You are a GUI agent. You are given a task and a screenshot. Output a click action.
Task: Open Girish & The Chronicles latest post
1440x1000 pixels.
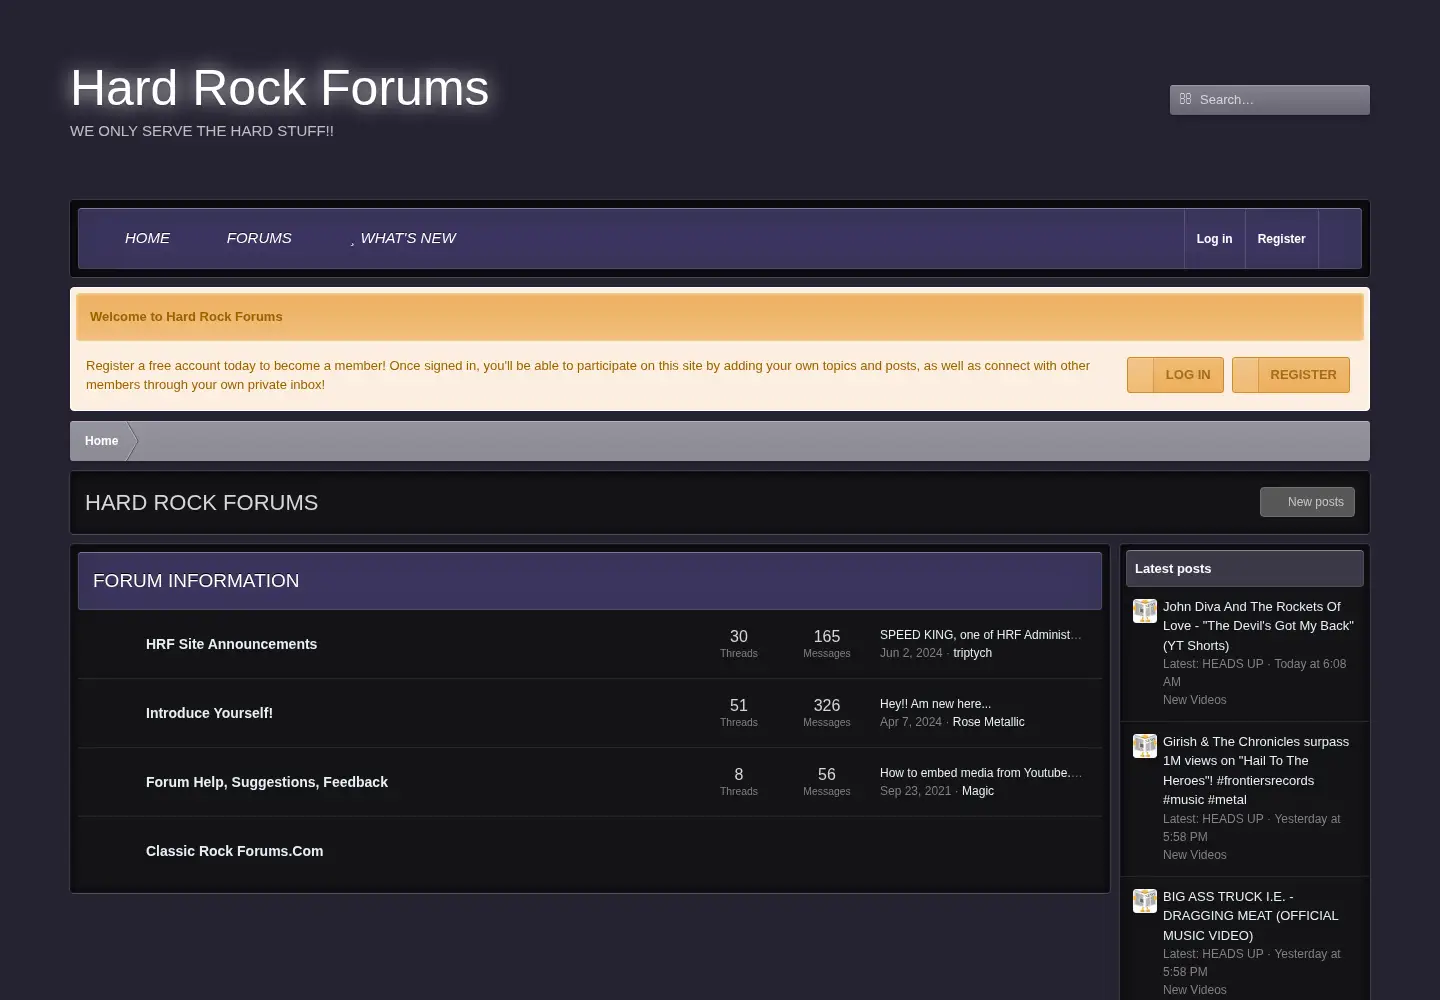(1256, 771)
